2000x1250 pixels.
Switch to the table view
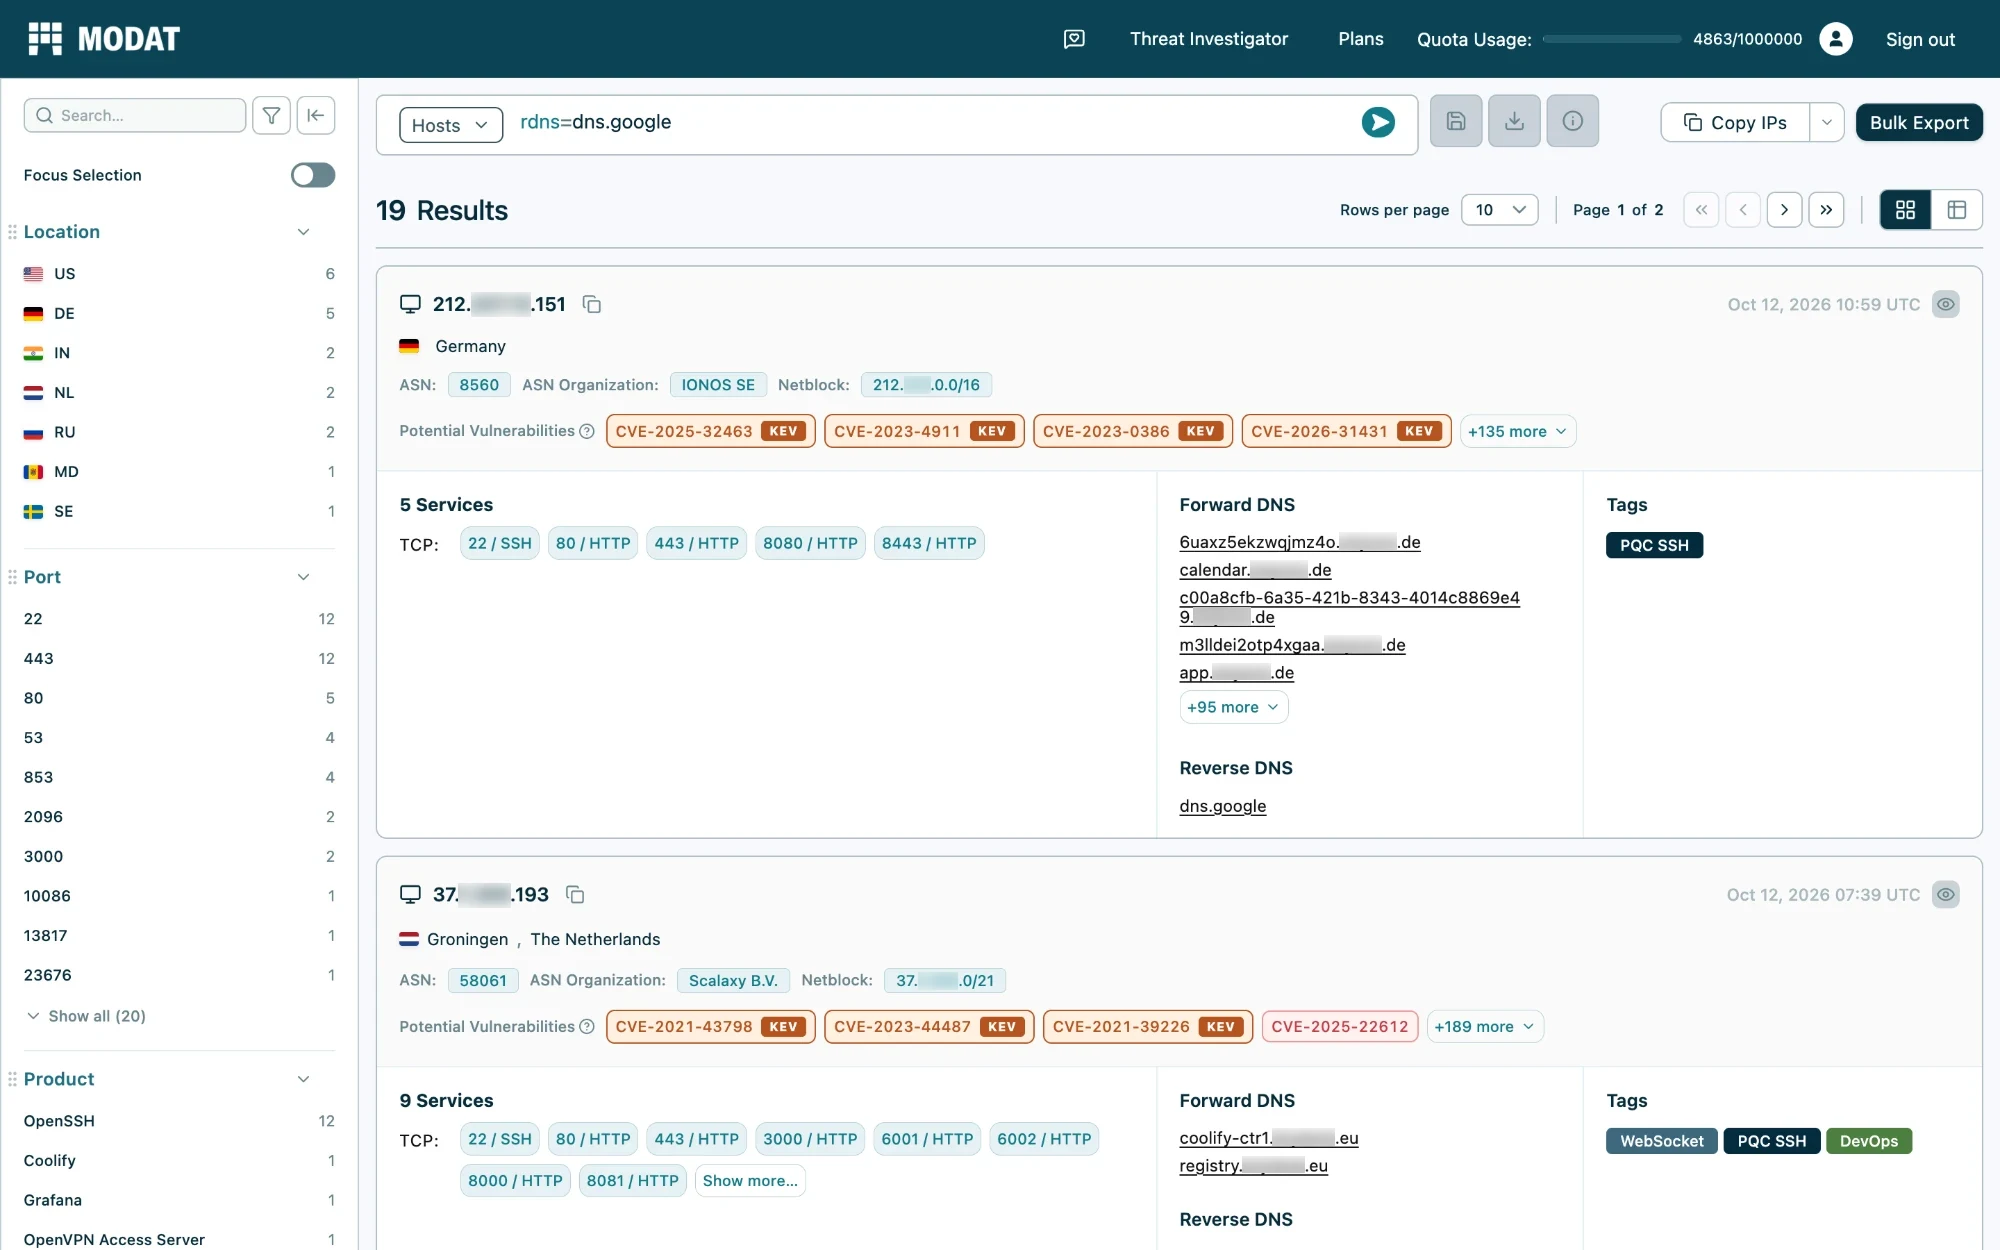[x=1957, y=210]
